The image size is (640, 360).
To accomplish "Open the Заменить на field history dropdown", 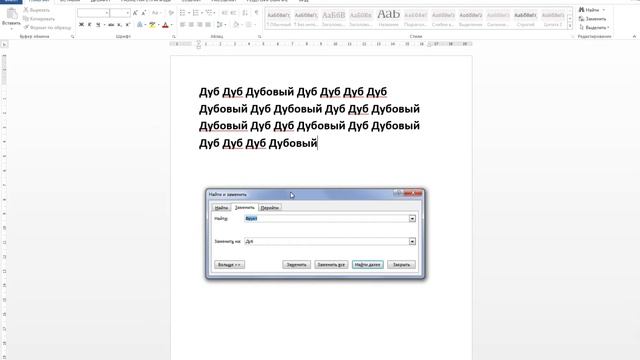I will point(412,241).
